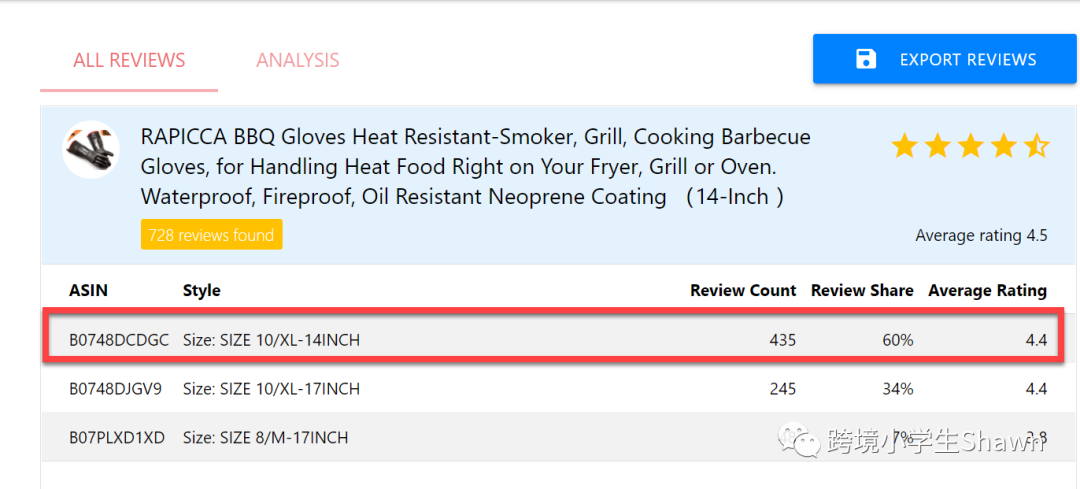Sort by Average Rating column header
Image resolution: width=1080 pixels, height=489 pixels.
coord(987,290)
